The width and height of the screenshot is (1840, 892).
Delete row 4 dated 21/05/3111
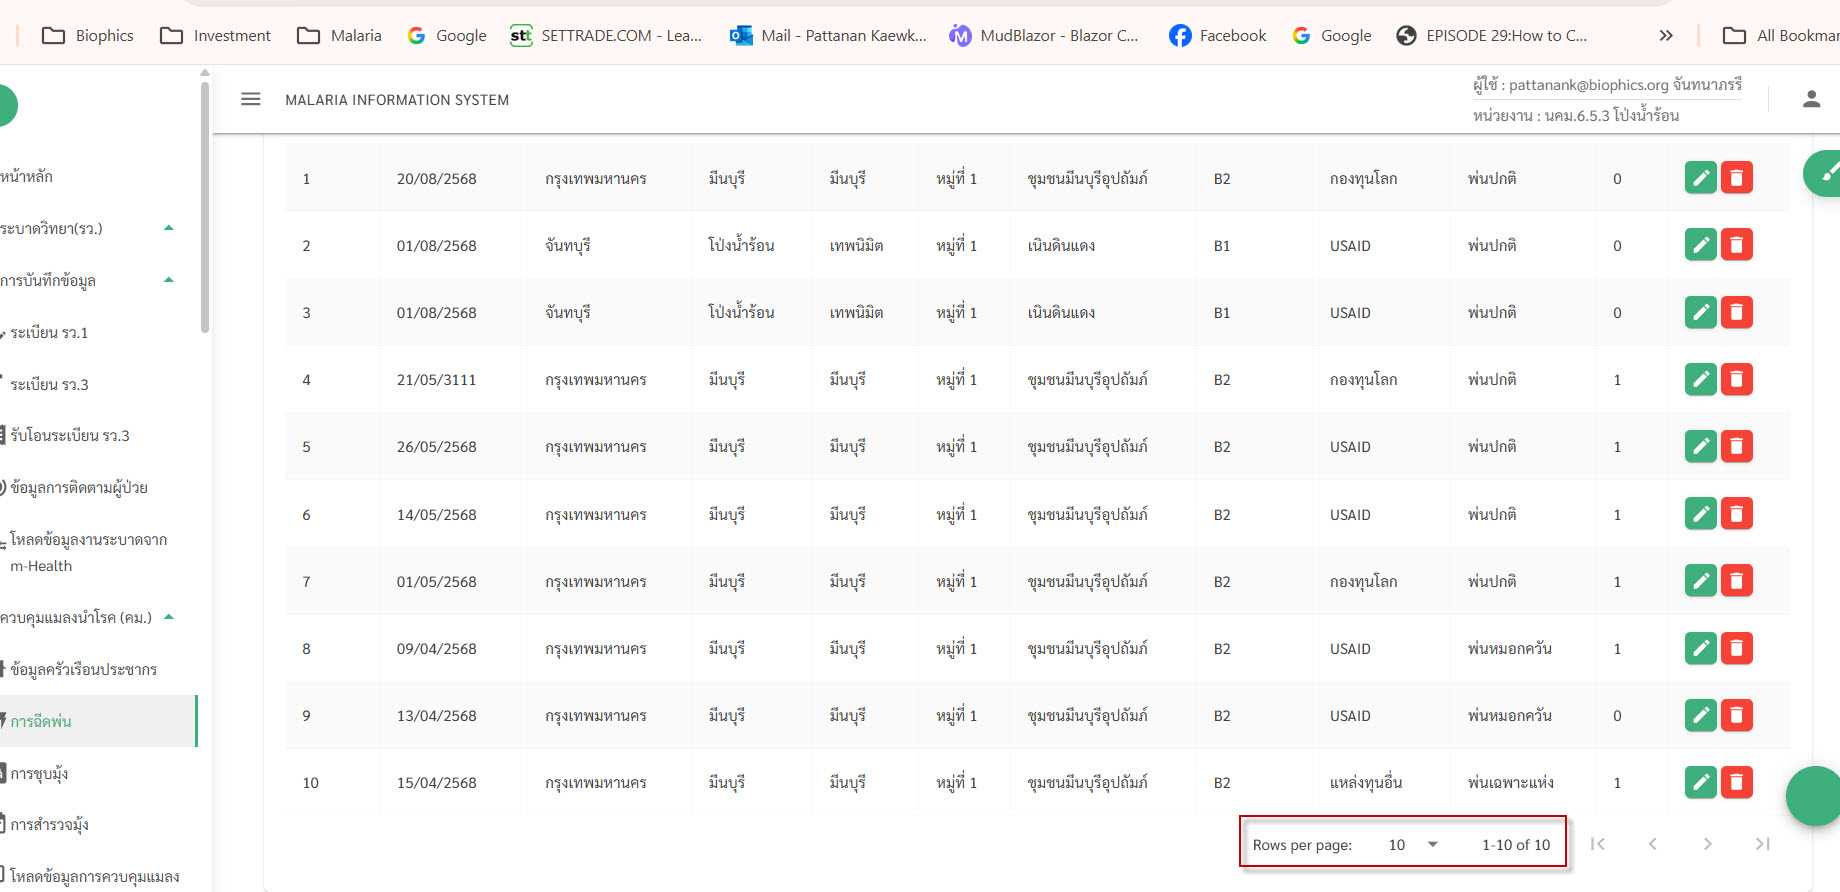pos(1737,379)
